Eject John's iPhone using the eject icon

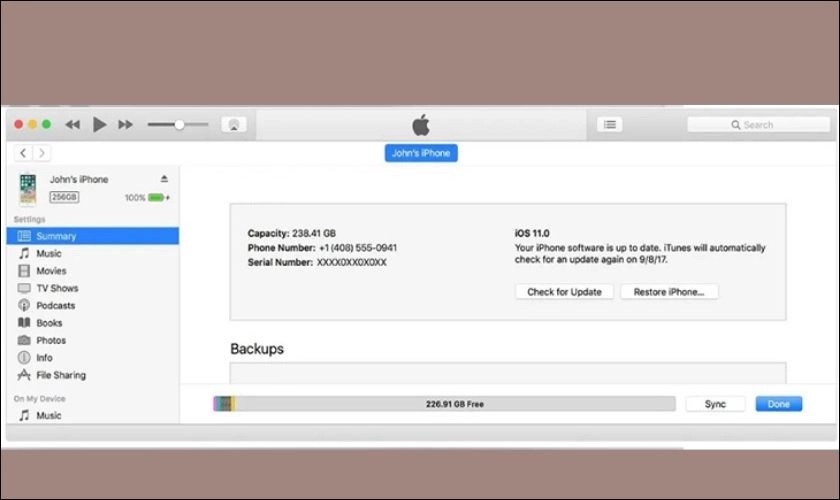coord(164,178)
